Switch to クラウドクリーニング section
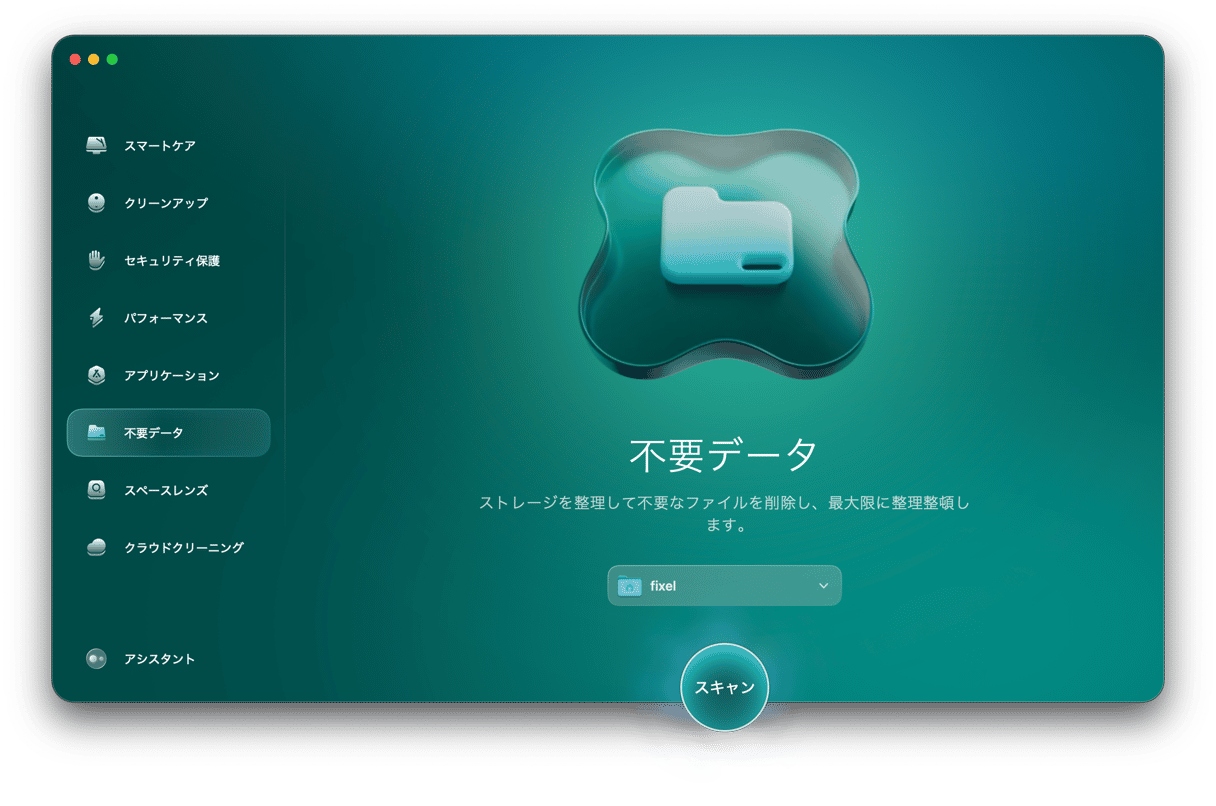Viewport: 1216px width, 806px height. coord(184,548)
